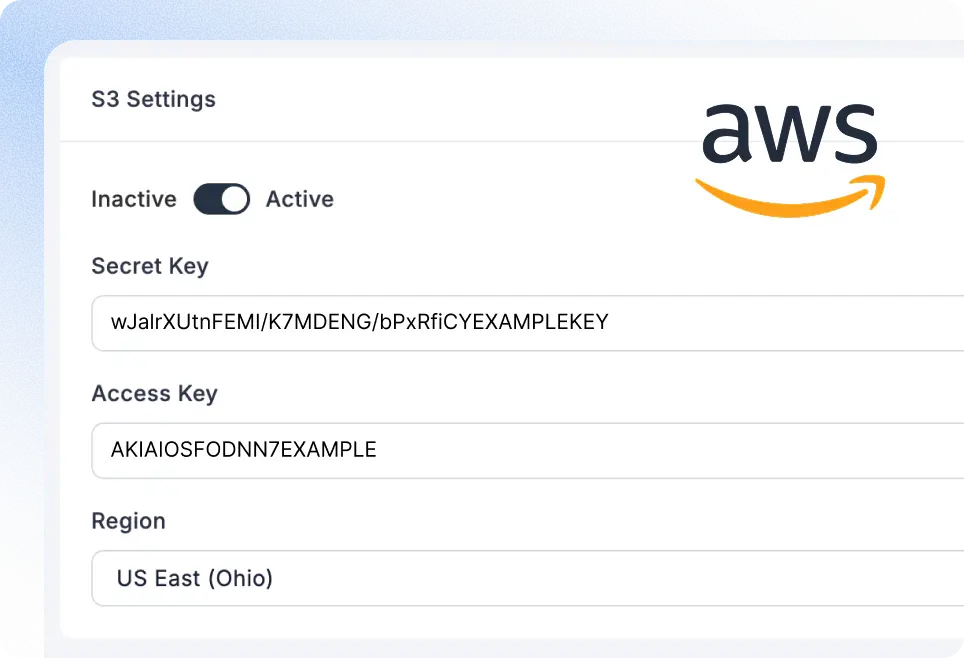Click the Access Key label
964x658 pixels.
click(x=154, y=394)
